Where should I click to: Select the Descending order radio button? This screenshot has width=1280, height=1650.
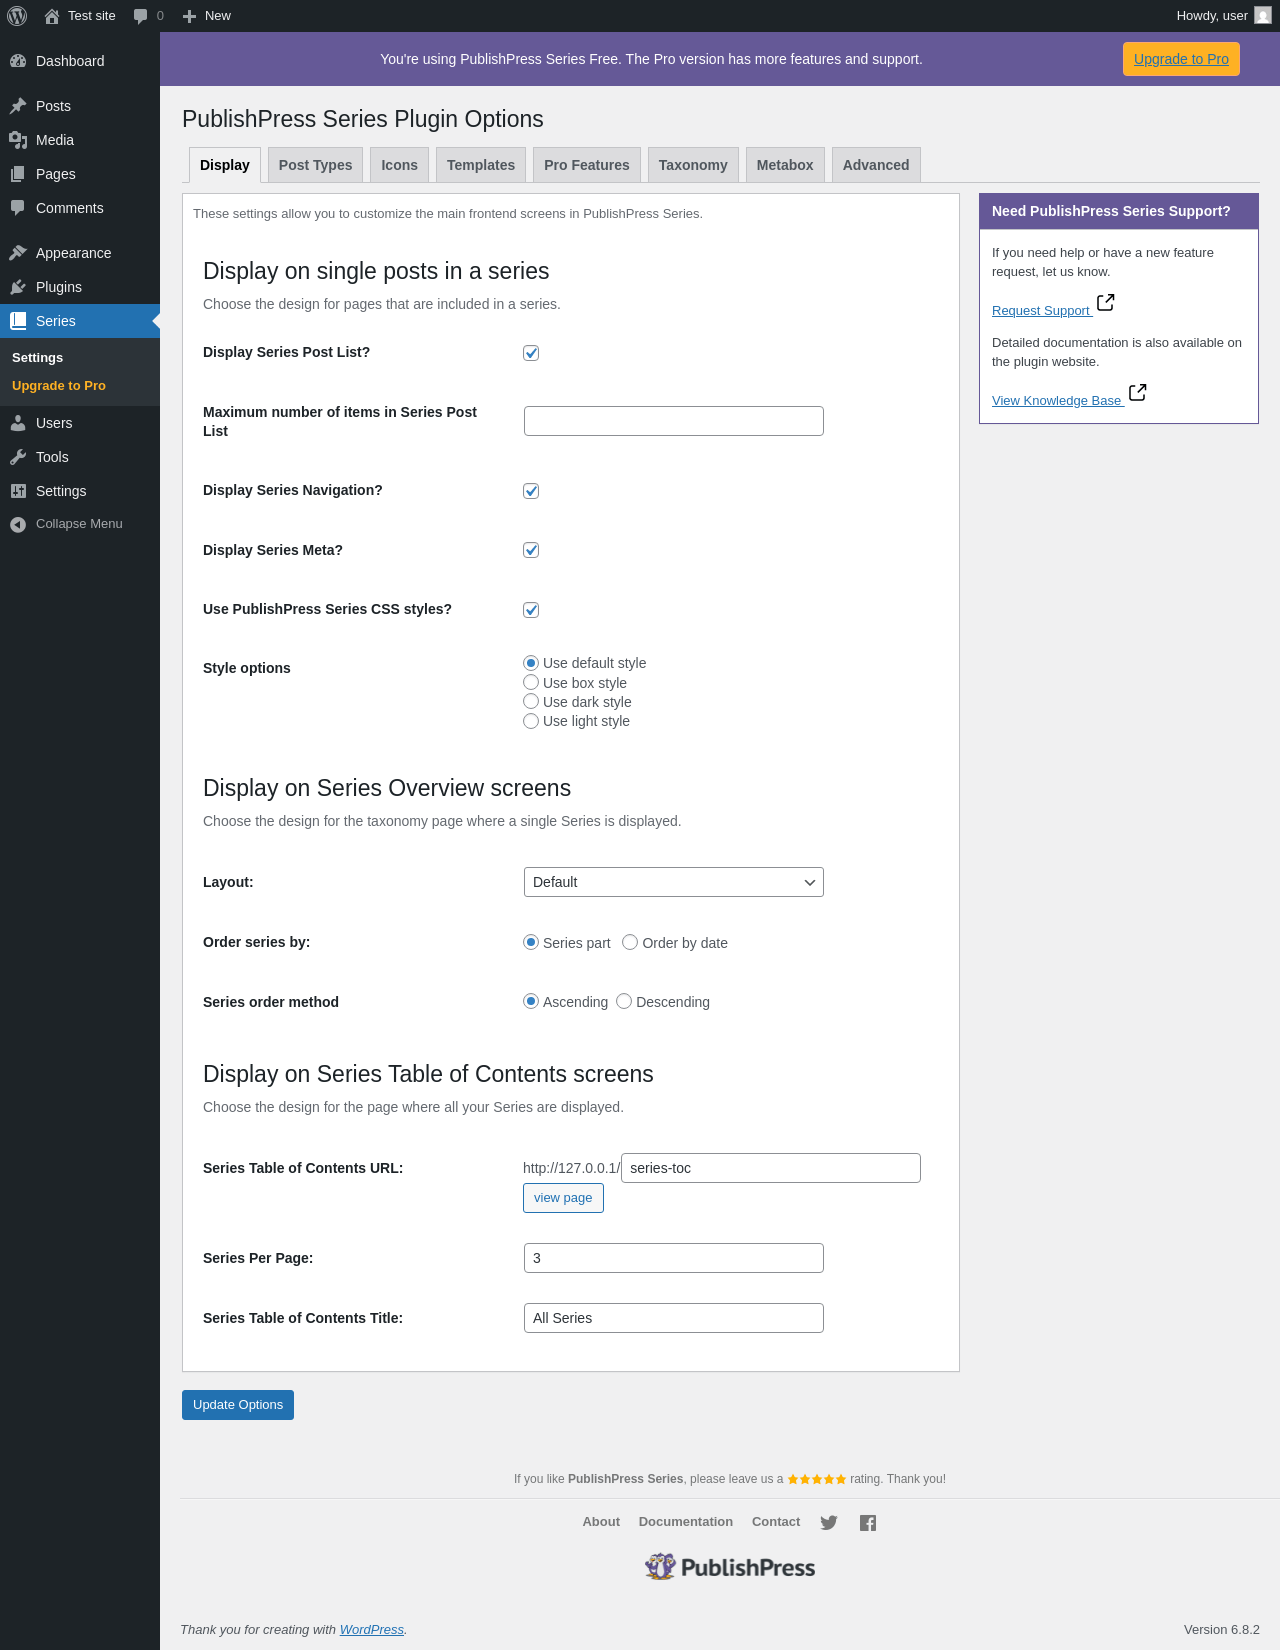[624, 1002]
